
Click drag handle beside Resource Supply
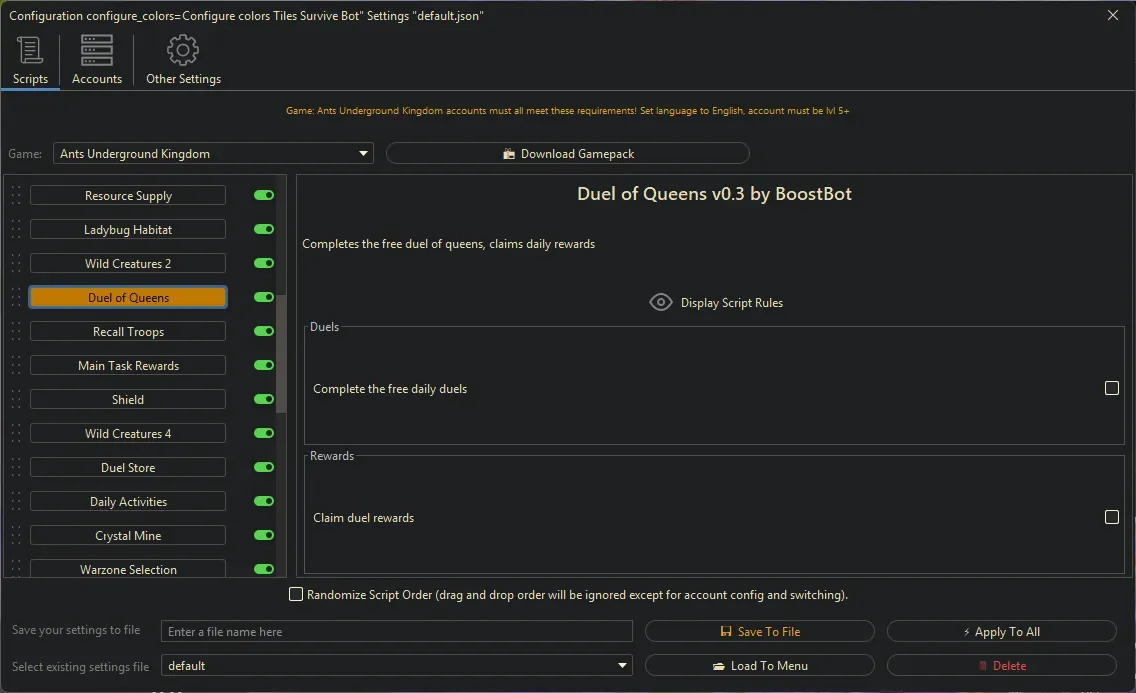coord(16,196)
